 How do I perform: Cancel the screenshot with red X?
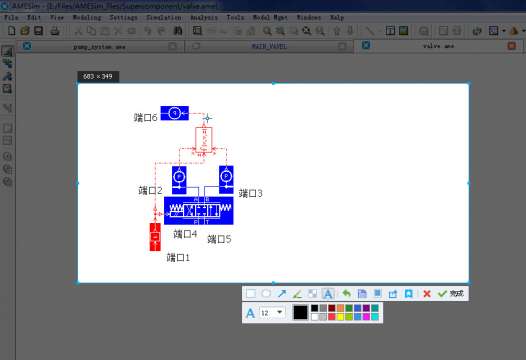(427, 294)
